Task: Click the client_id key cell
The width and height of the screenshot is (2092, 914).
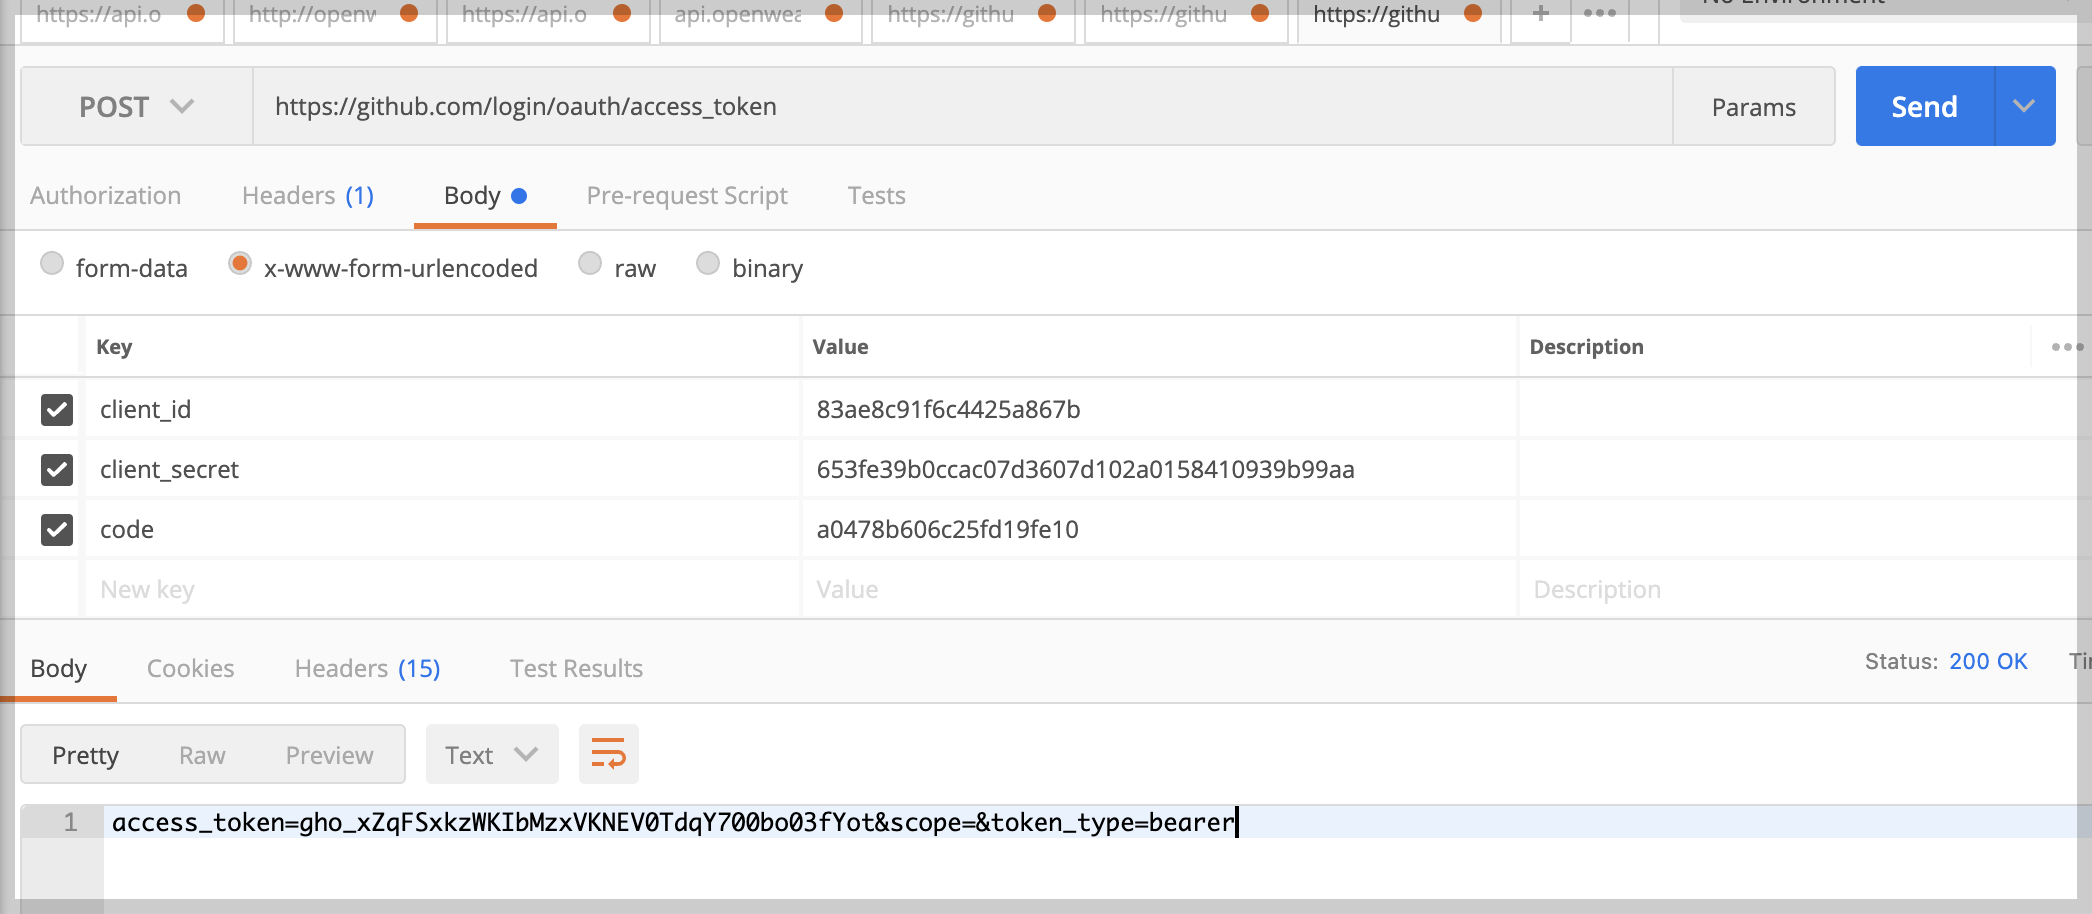Action: pyautogui.click(x=442, y=409)
